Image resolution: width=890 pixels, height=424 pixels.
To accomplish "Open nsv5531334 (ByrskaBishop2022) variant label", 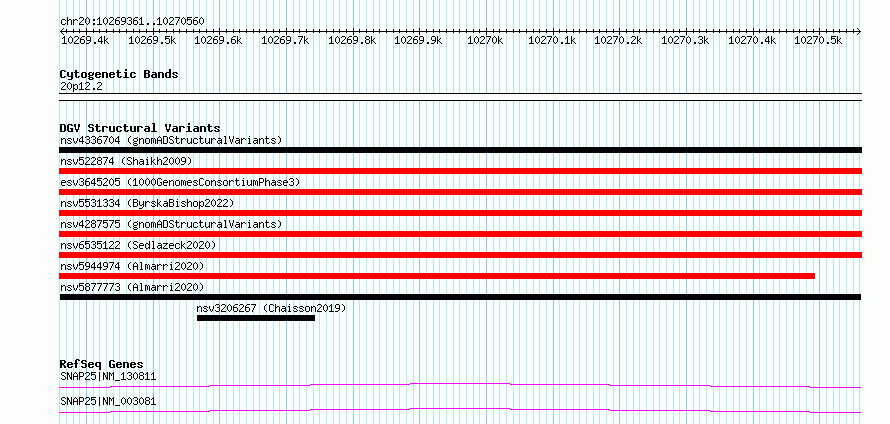I will tap(146, 203).
